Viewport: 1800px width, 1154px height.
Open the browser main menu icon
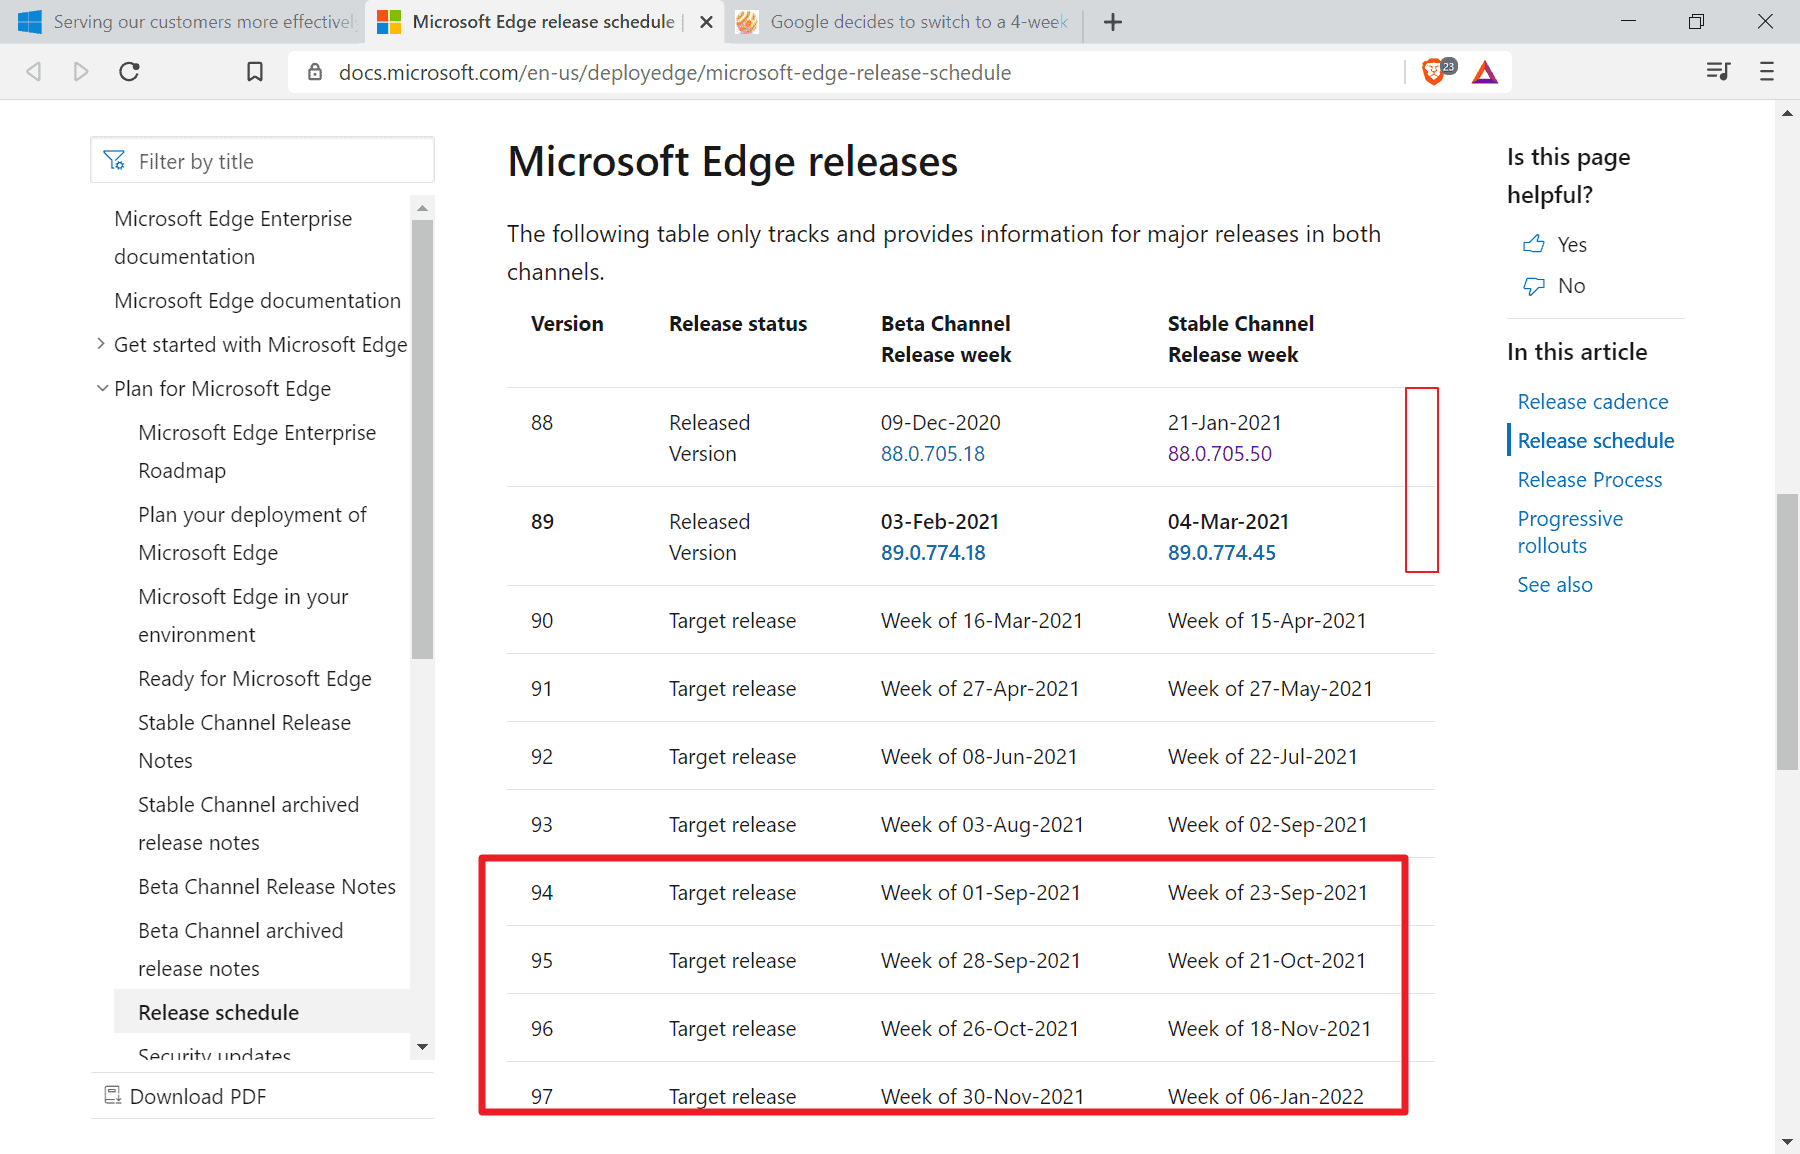point(1767,72)
